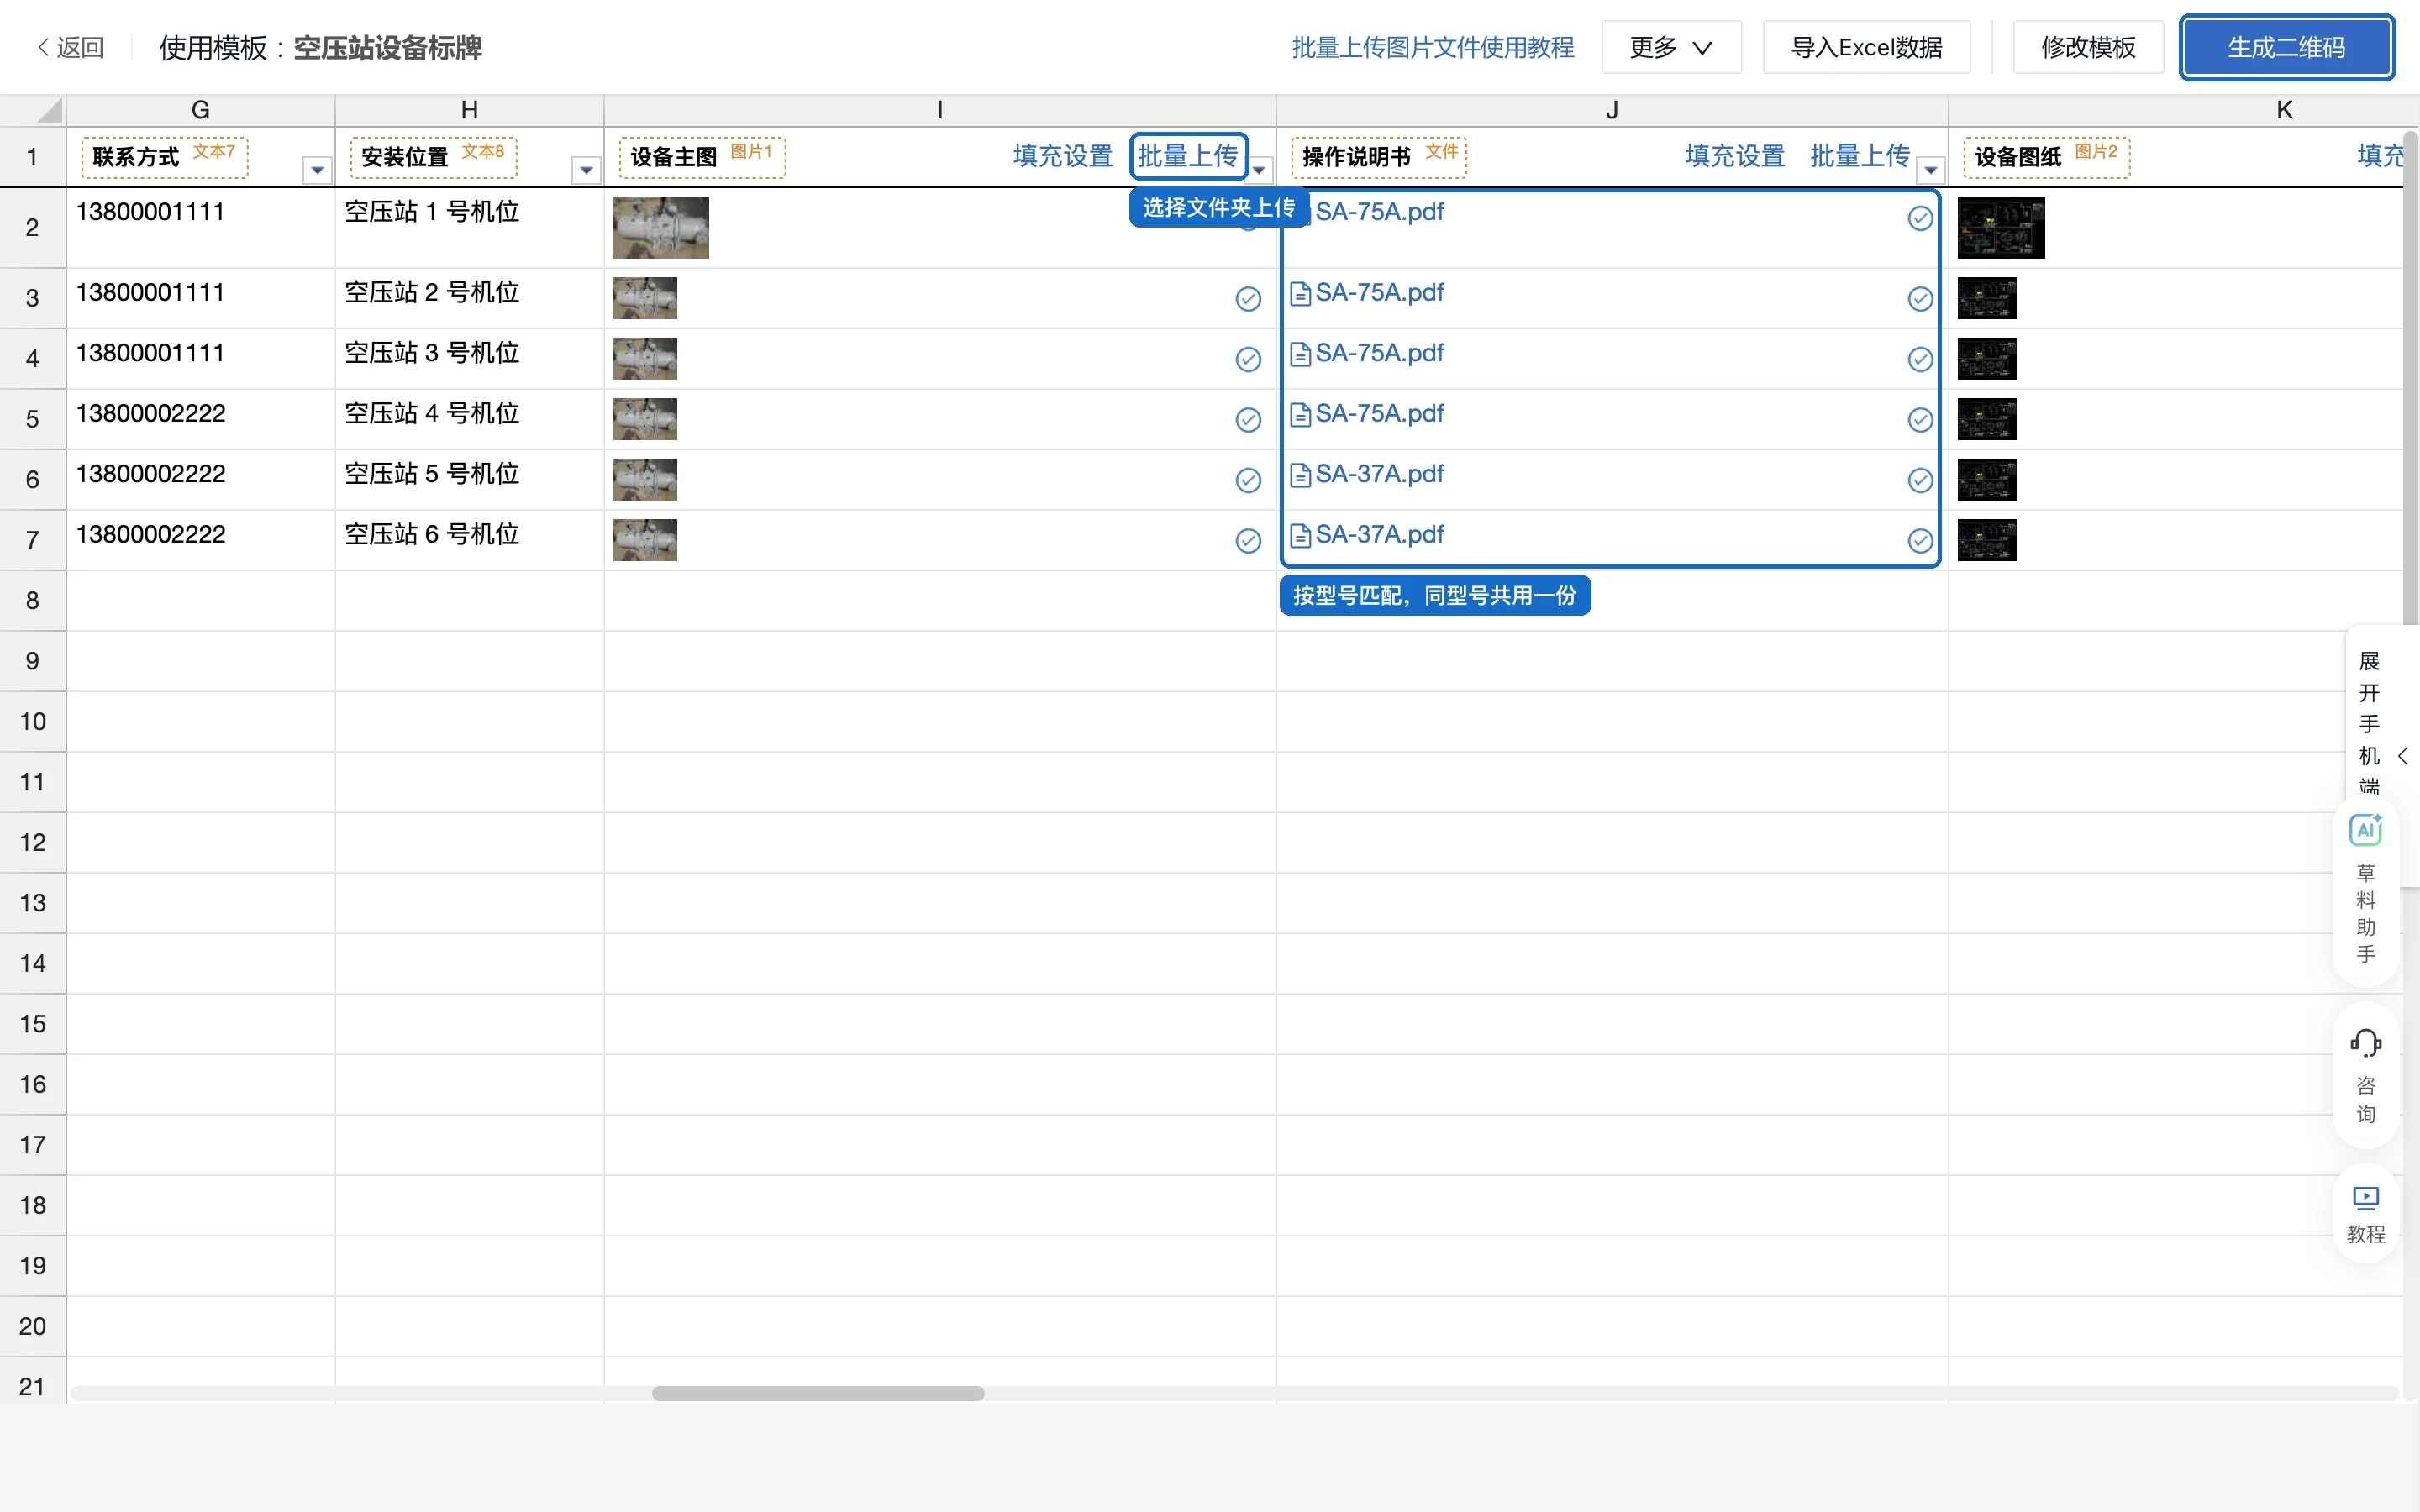Expand the 展开手机端 side panel arrow
The image size is (2420, 1512).
[2403, 756]
